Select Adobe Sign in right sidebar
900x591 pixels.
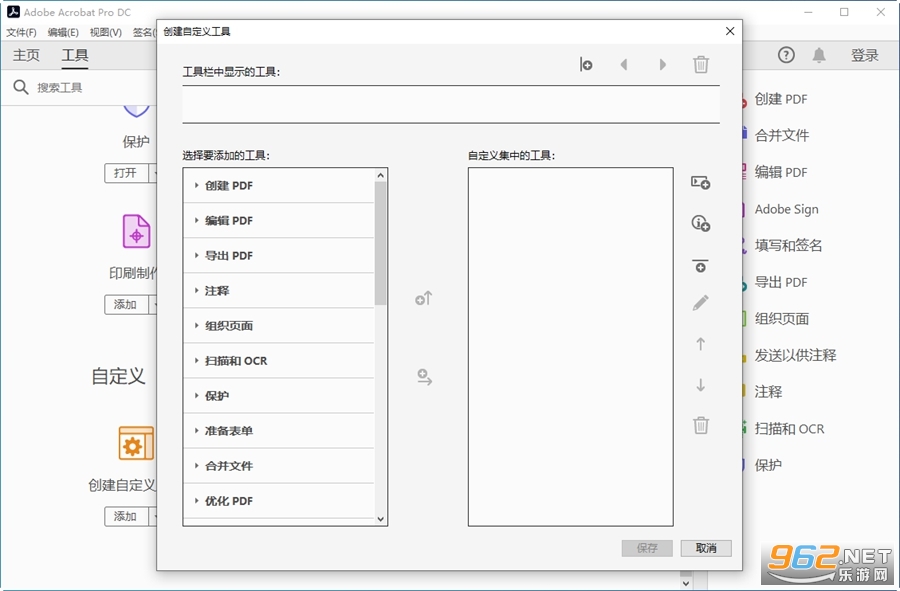786,209
